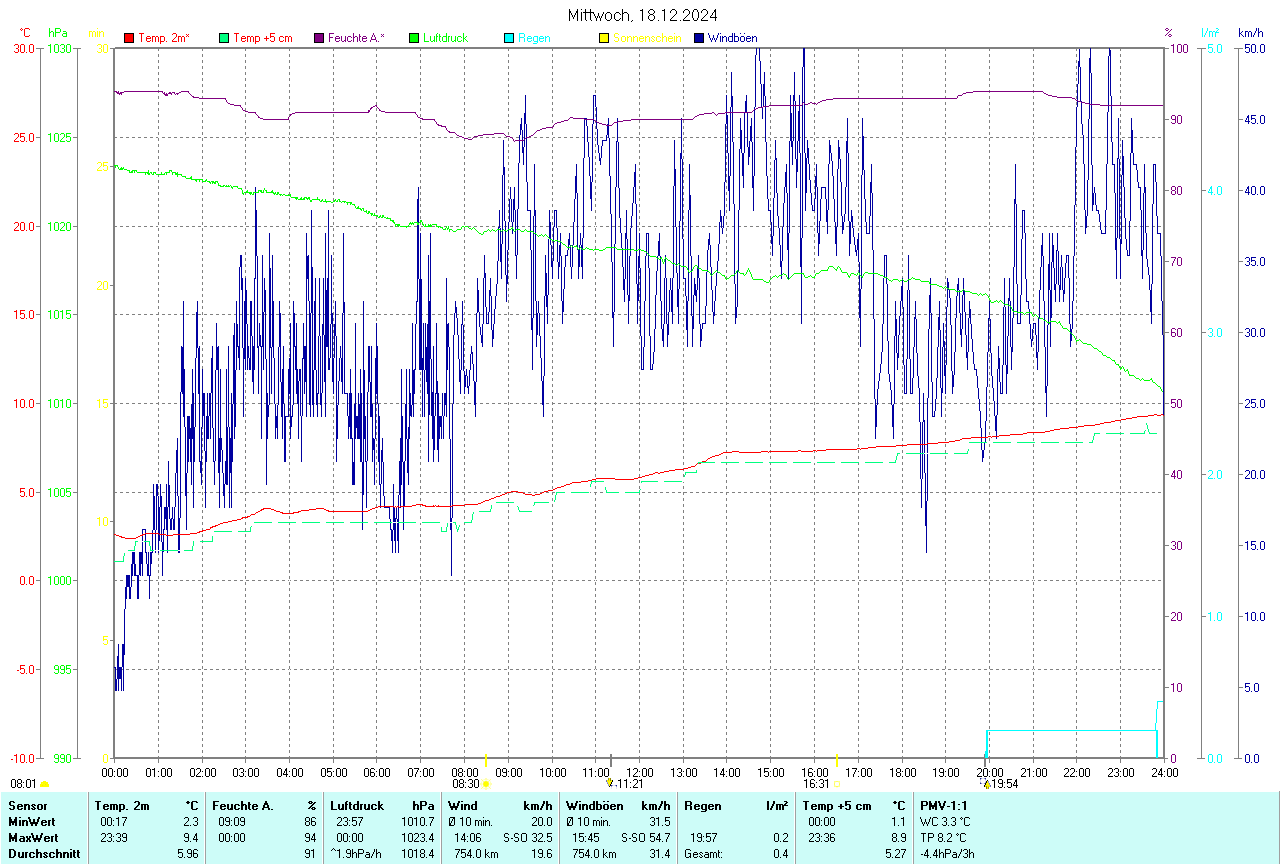The image size is (1280, 864).
Task: Click the purple Feuchte A.* legend swatch
Action: 319,38
